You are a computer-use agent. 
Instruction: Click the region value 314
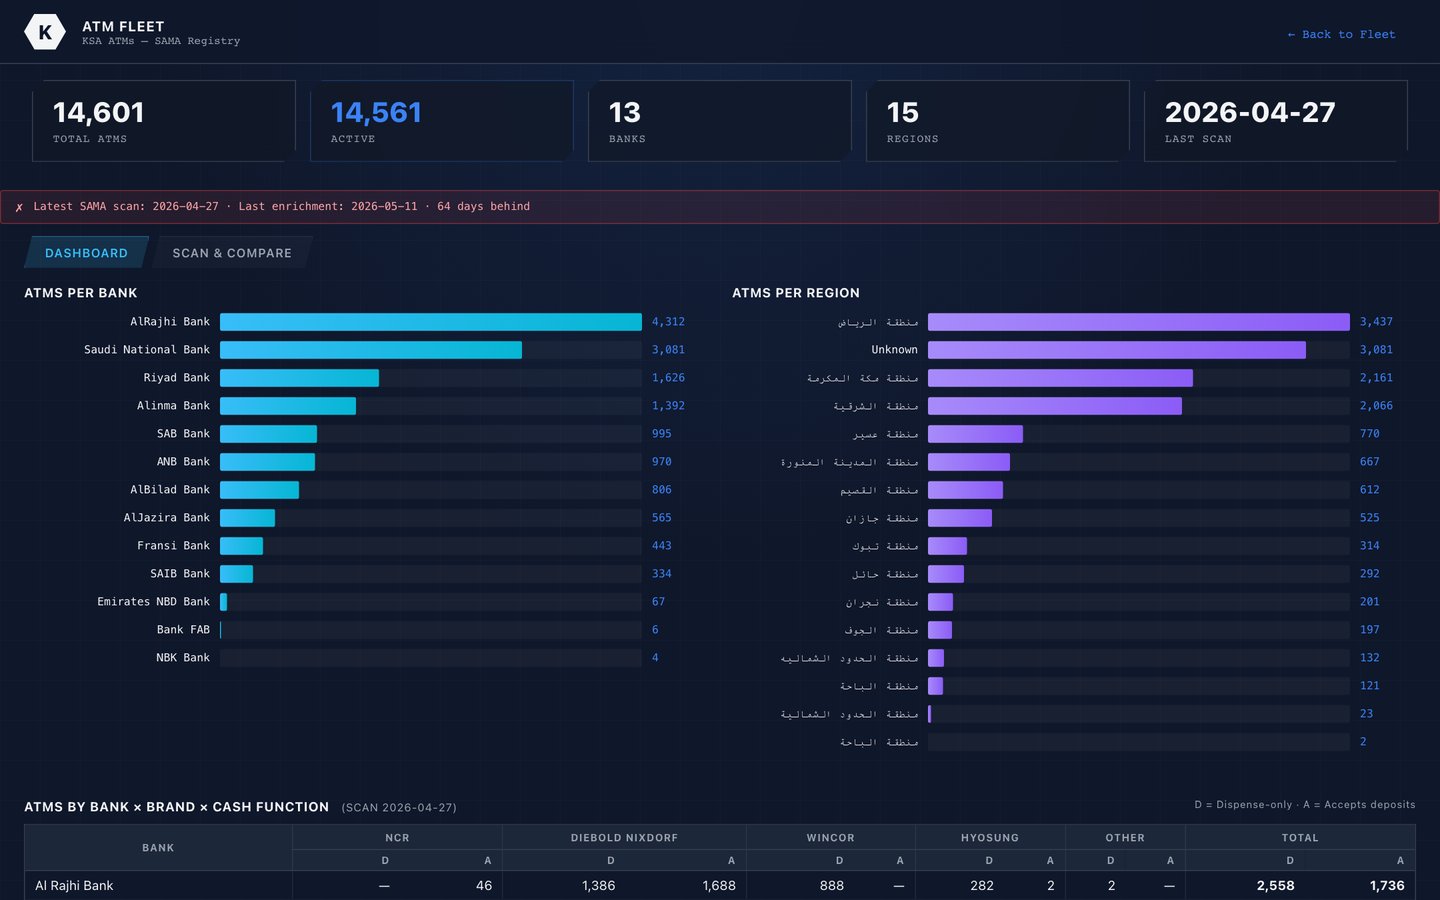click(1370, 546)
